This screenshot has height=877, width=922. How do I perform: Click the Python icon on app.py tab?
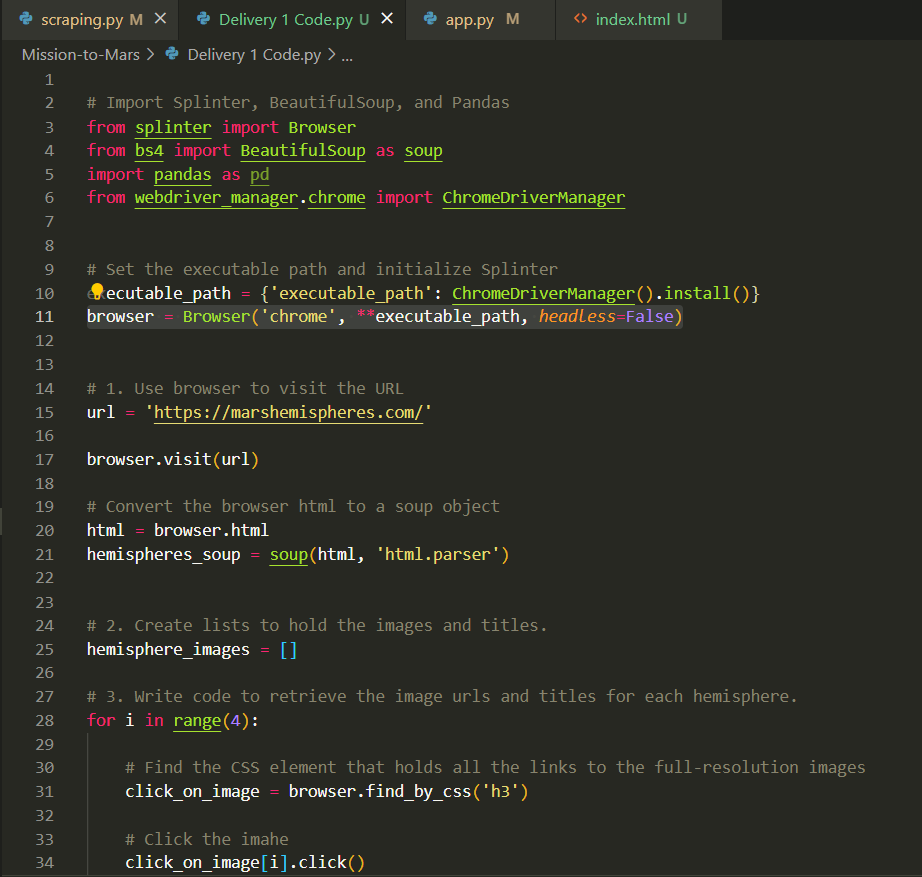pyautogui.click(x=430, y=19)
